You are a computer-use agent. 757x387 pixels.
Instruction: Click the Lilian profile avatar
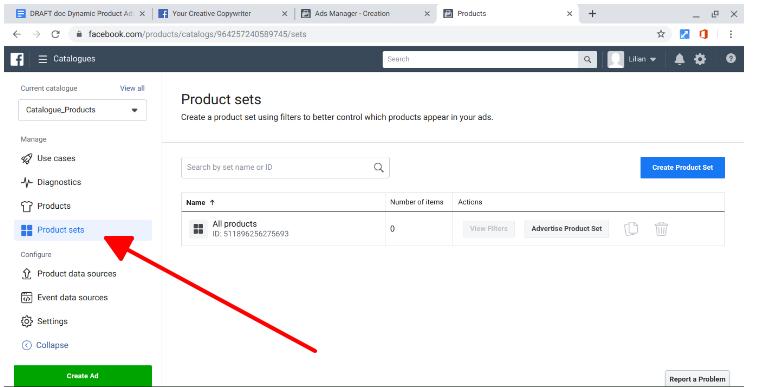coord(616,59)
